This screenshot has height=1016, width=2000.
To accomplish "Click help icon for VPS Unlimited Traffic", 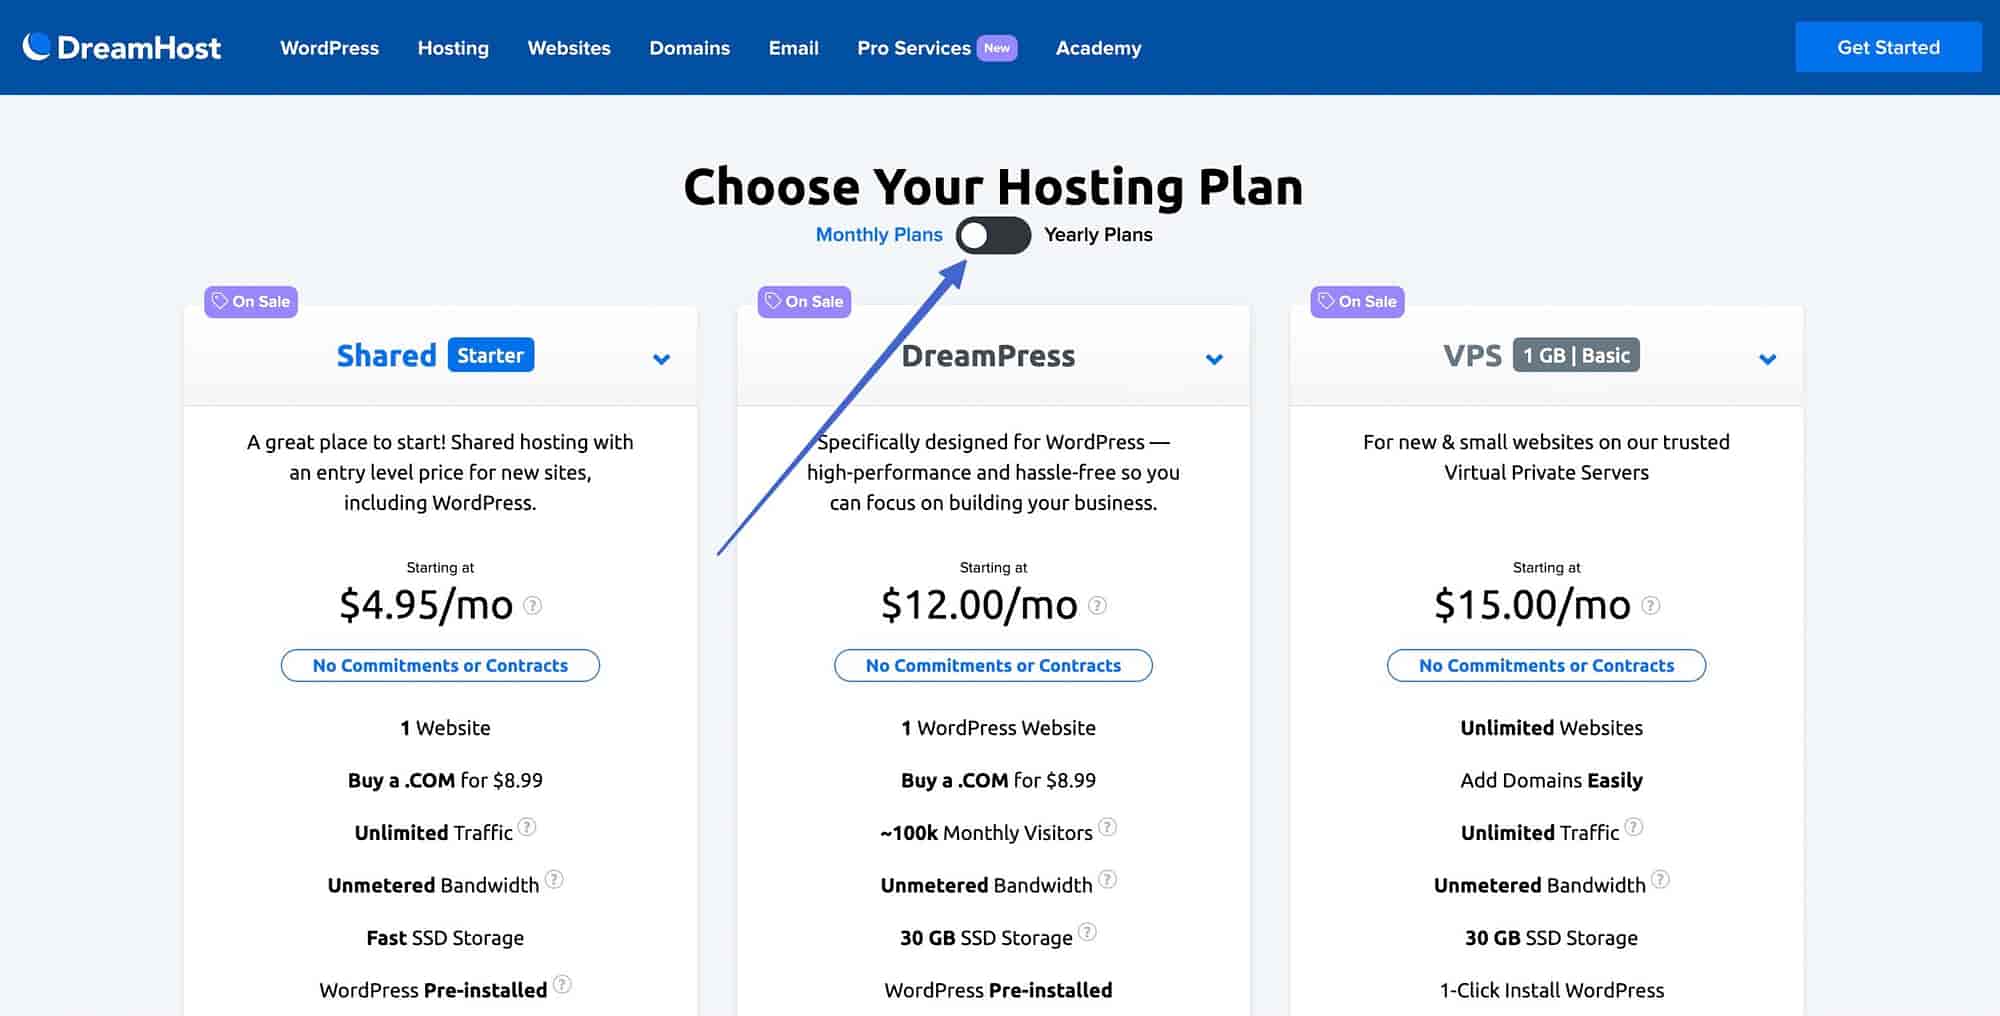I will 1633,827.
